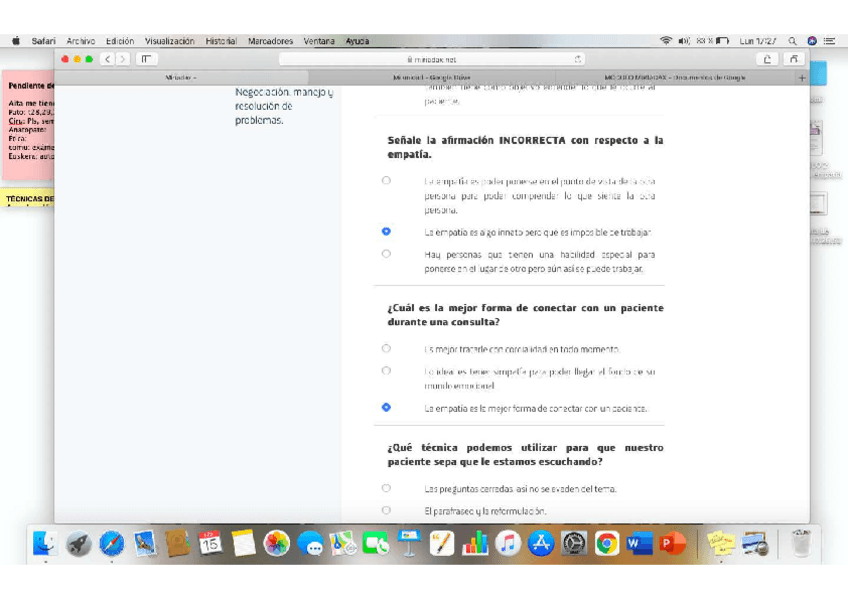Open the Visualización menu

pyautogui.click(x=169, y=41)
